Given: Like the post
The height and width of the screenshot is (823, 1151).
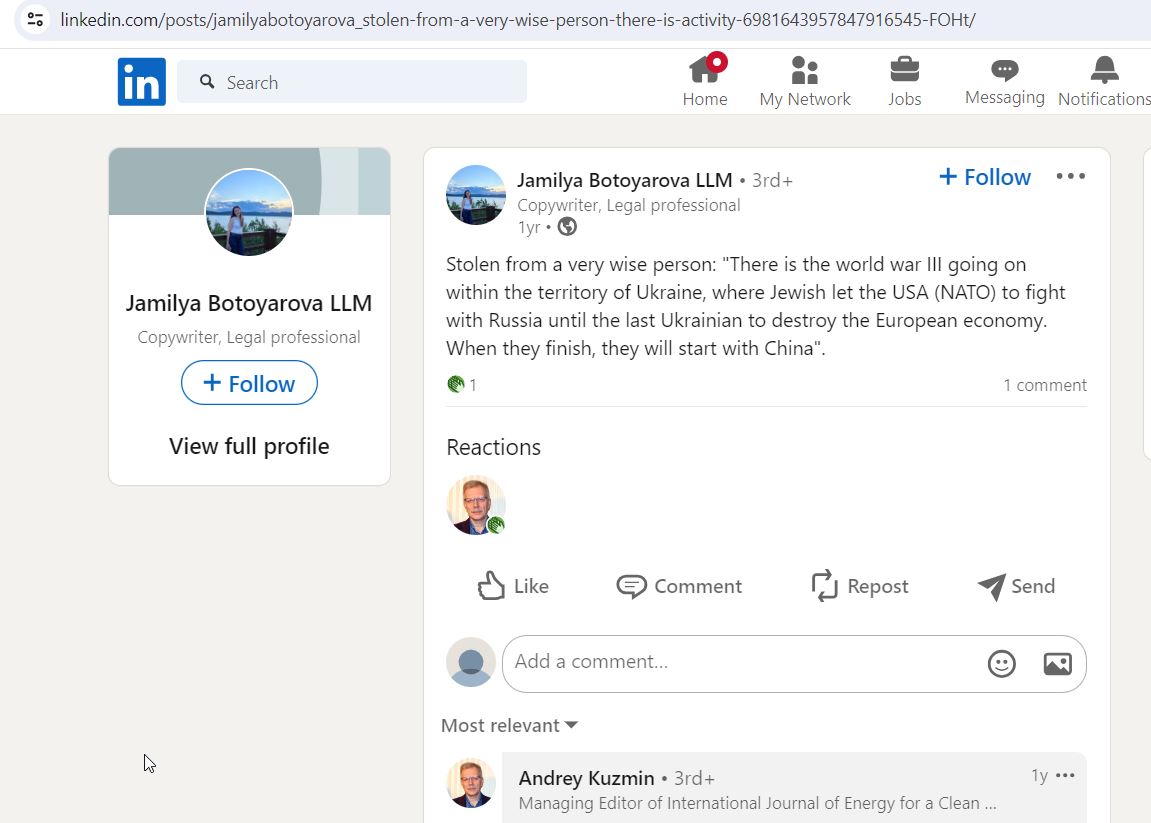Looking at the screenshot, I should [512, 586].
